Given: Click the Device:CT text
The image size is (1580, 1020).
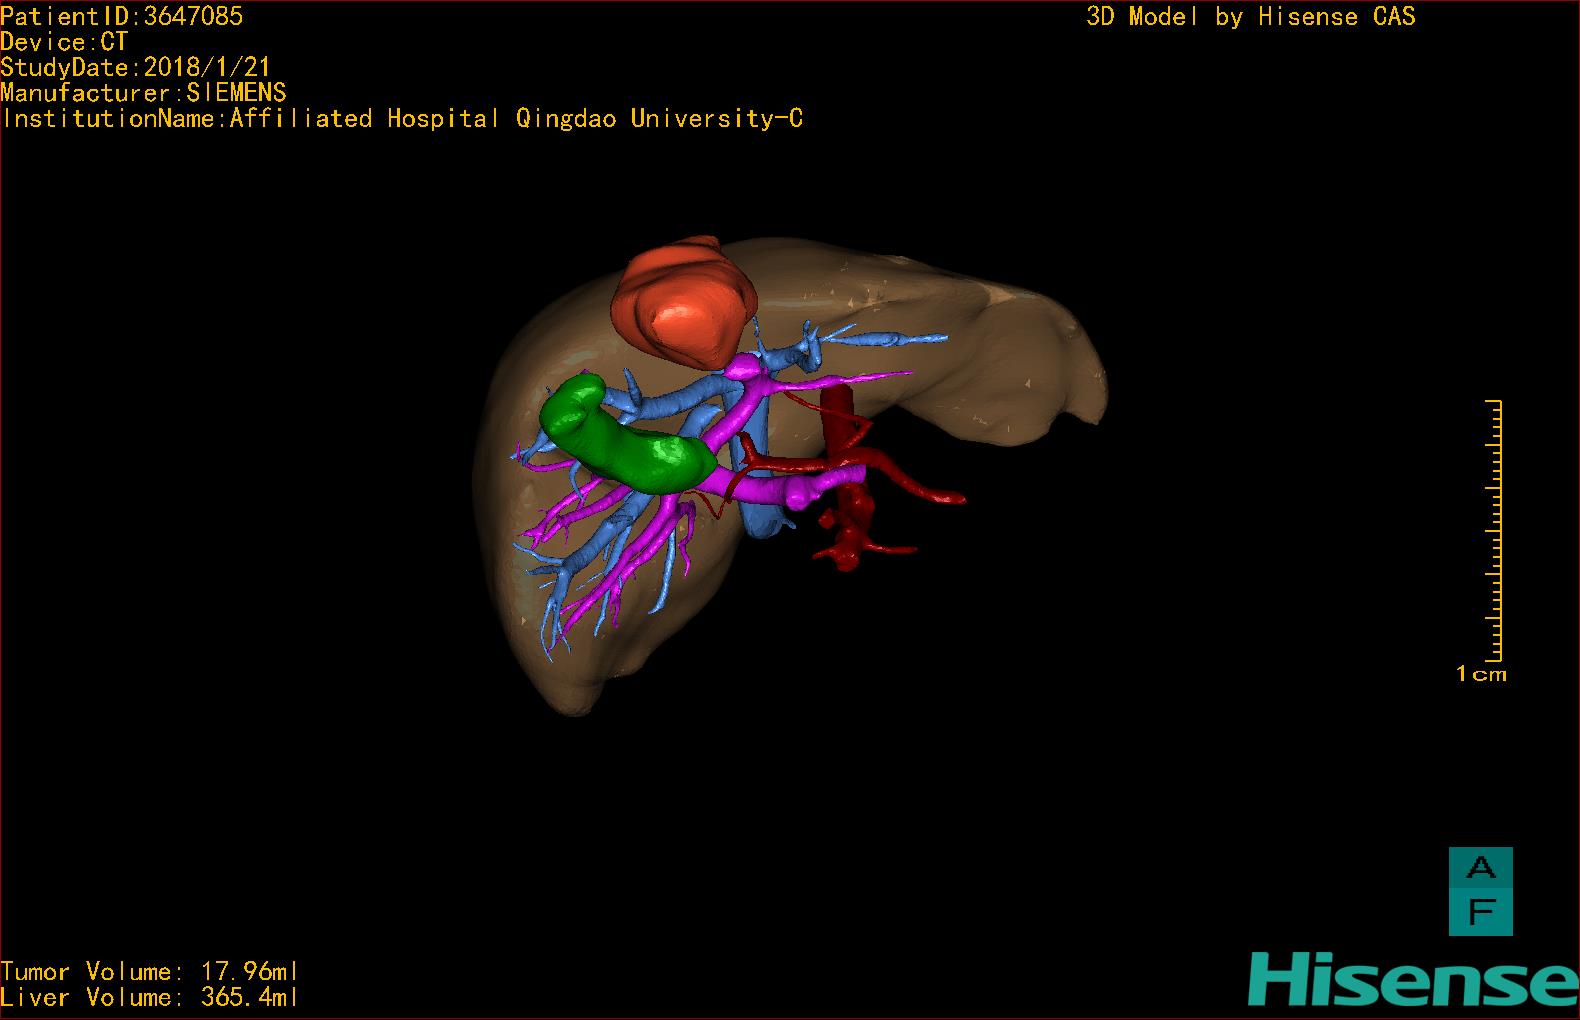Looking at the screenshot, I should pyautogui.click(x=64, y=42).
